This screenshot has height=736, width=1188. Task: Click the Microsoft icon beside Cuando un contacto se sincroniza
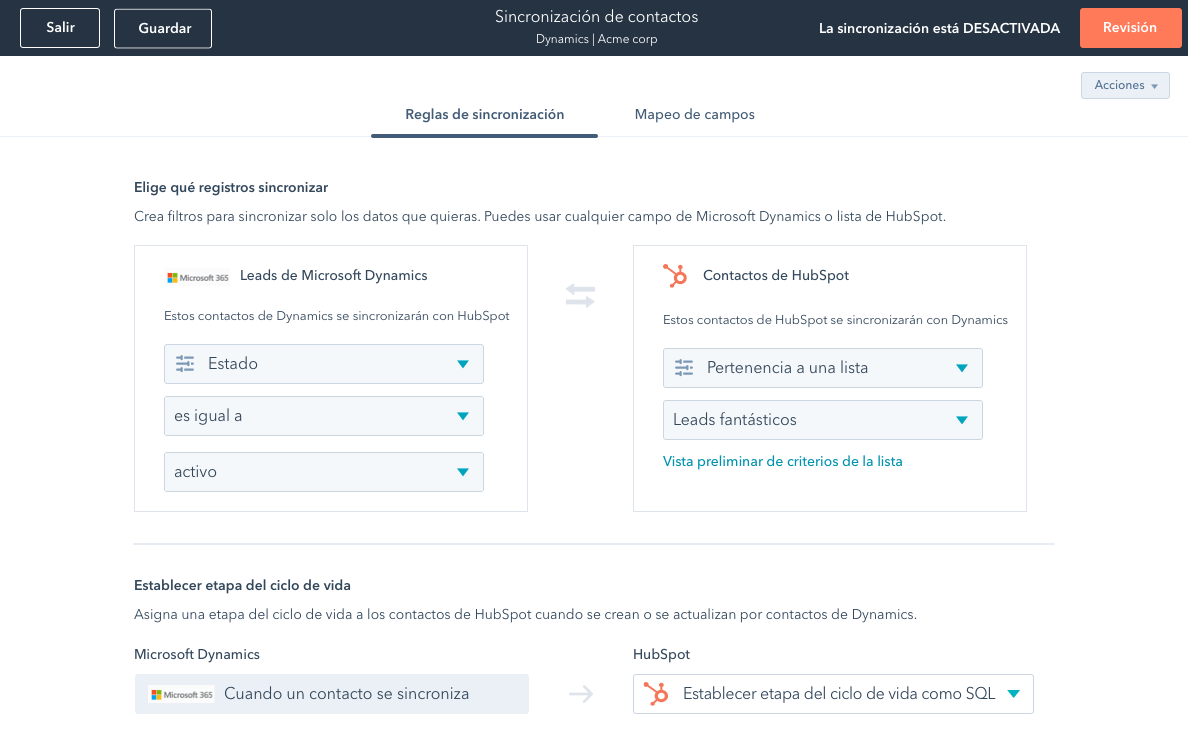[x=181, y=694]
